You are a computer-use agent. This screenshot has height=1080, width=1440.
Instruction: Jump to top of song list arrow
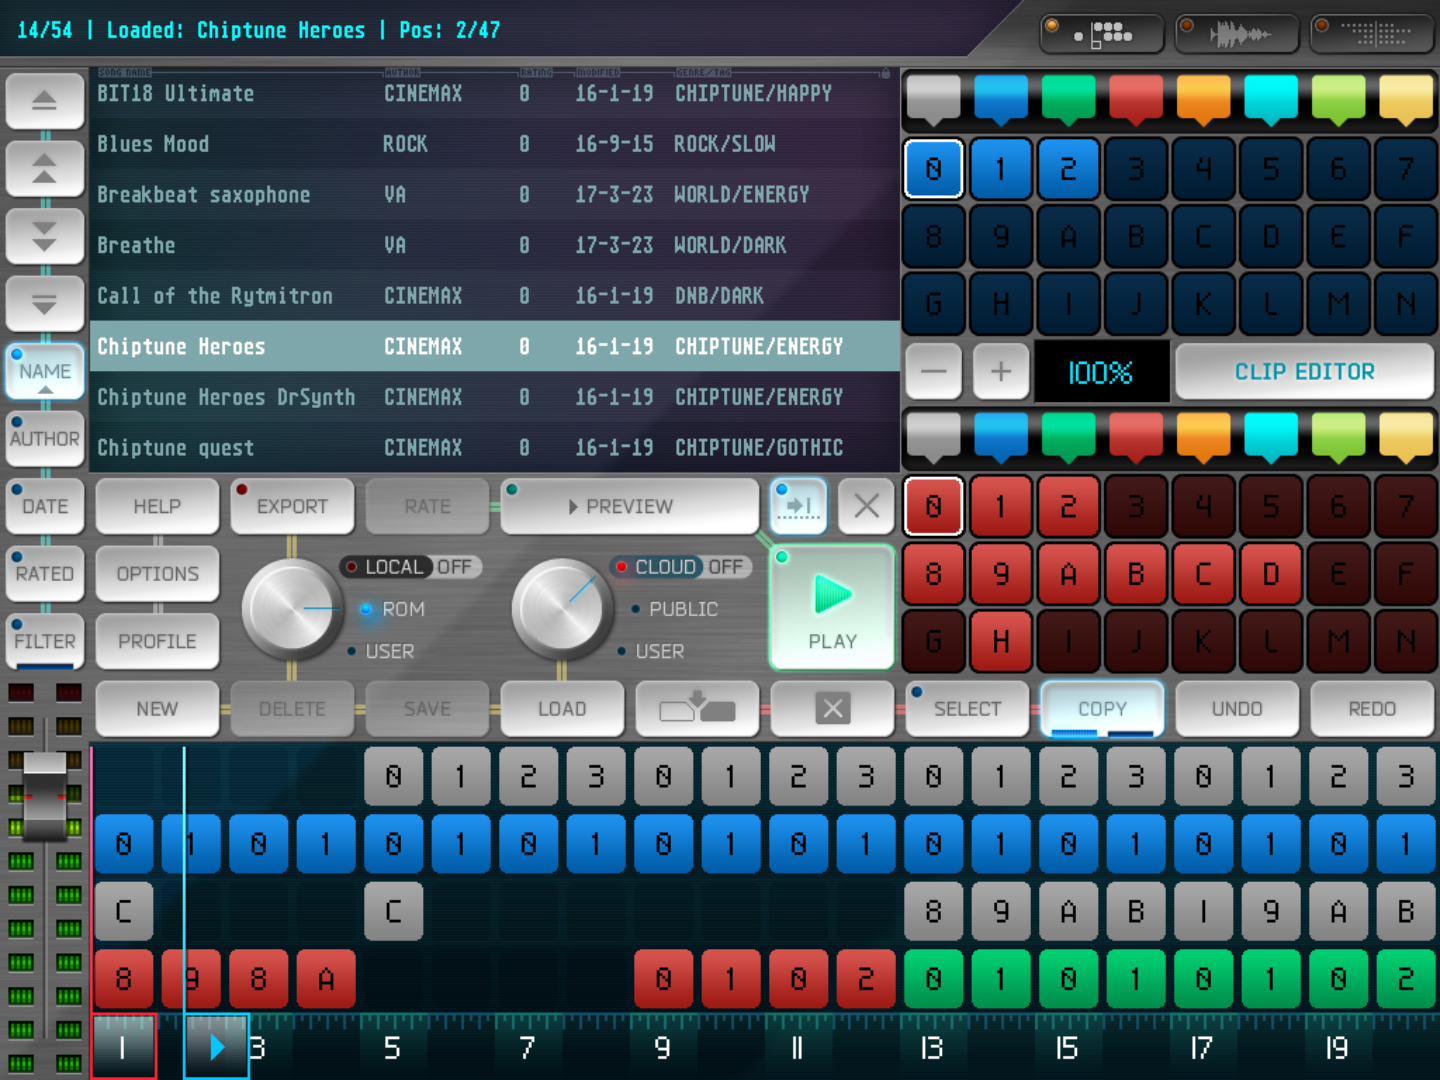[x=44, y=101]
